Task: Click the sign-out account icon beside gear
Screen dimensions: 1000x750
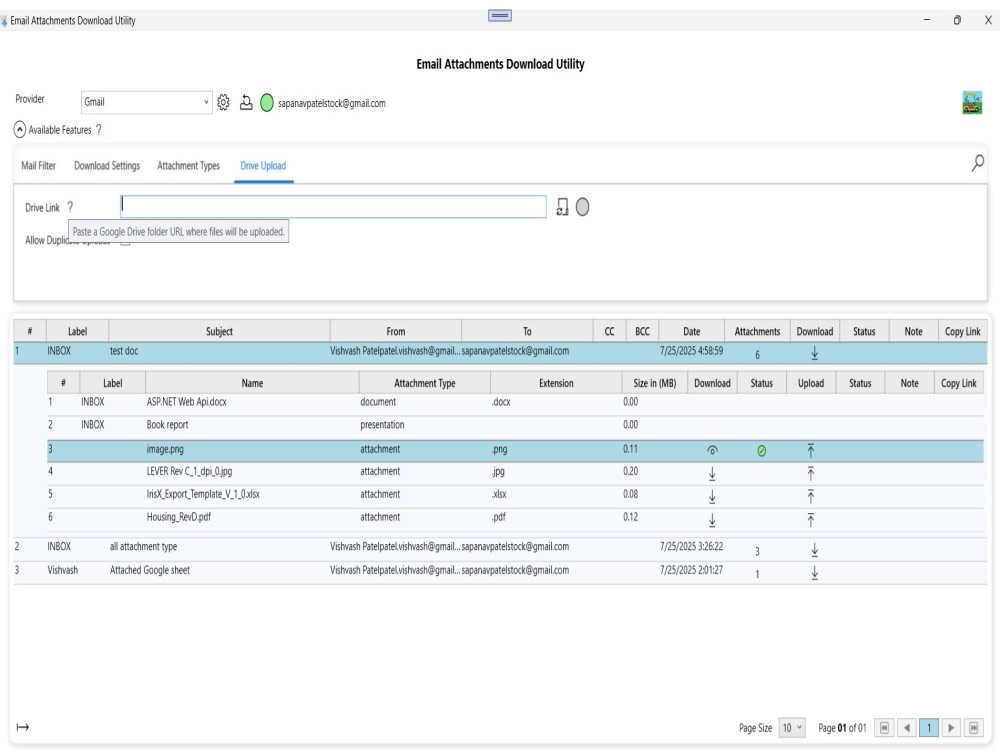Action: coord(246,102)
